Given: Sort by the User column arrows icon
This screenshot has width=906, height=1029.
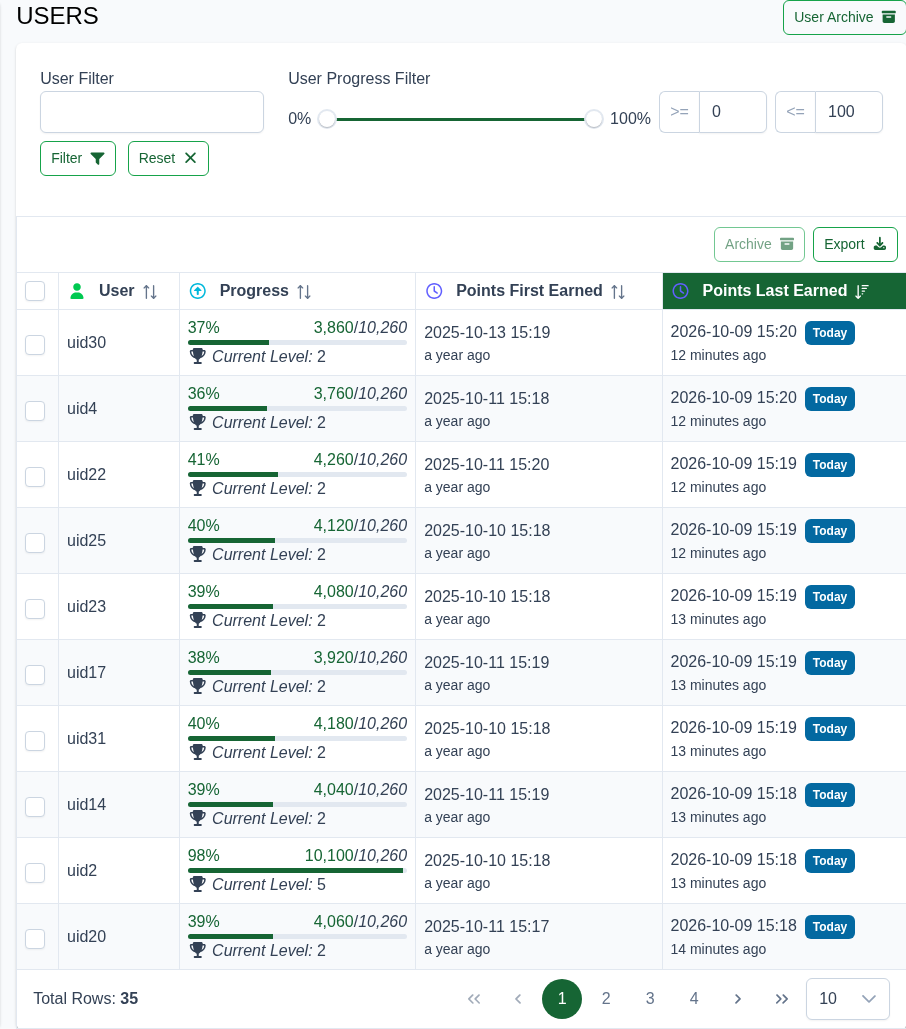Looking at the screenshot, I should 150,291.
